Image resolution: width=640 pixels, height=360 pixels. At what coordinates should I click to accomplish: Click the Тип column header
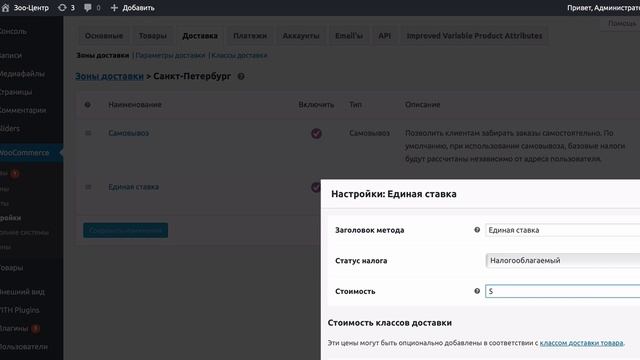(356, 105)
